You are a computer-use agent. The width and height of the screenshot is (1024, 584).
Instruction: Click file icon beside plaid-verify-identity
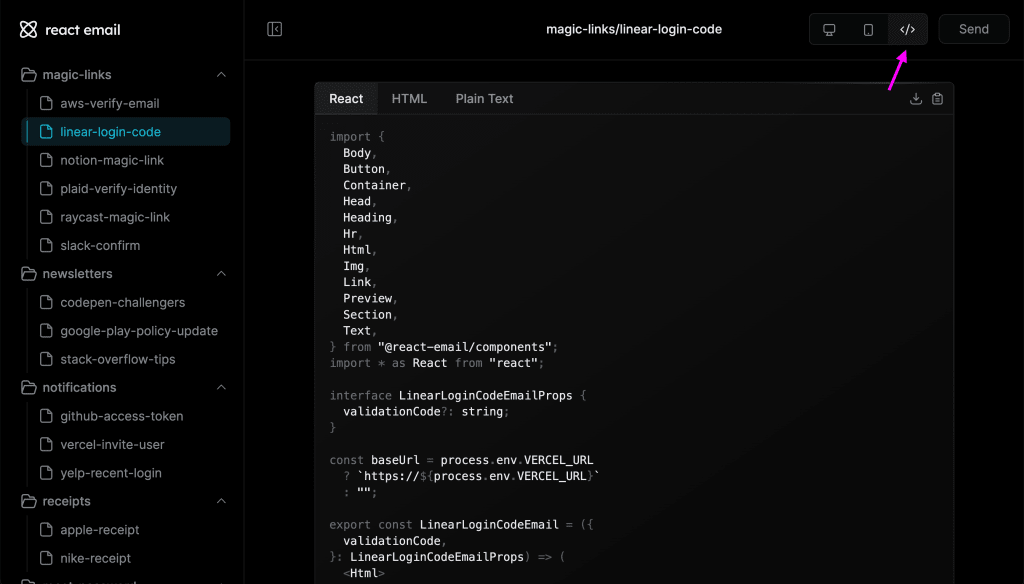tap(46, 188)
